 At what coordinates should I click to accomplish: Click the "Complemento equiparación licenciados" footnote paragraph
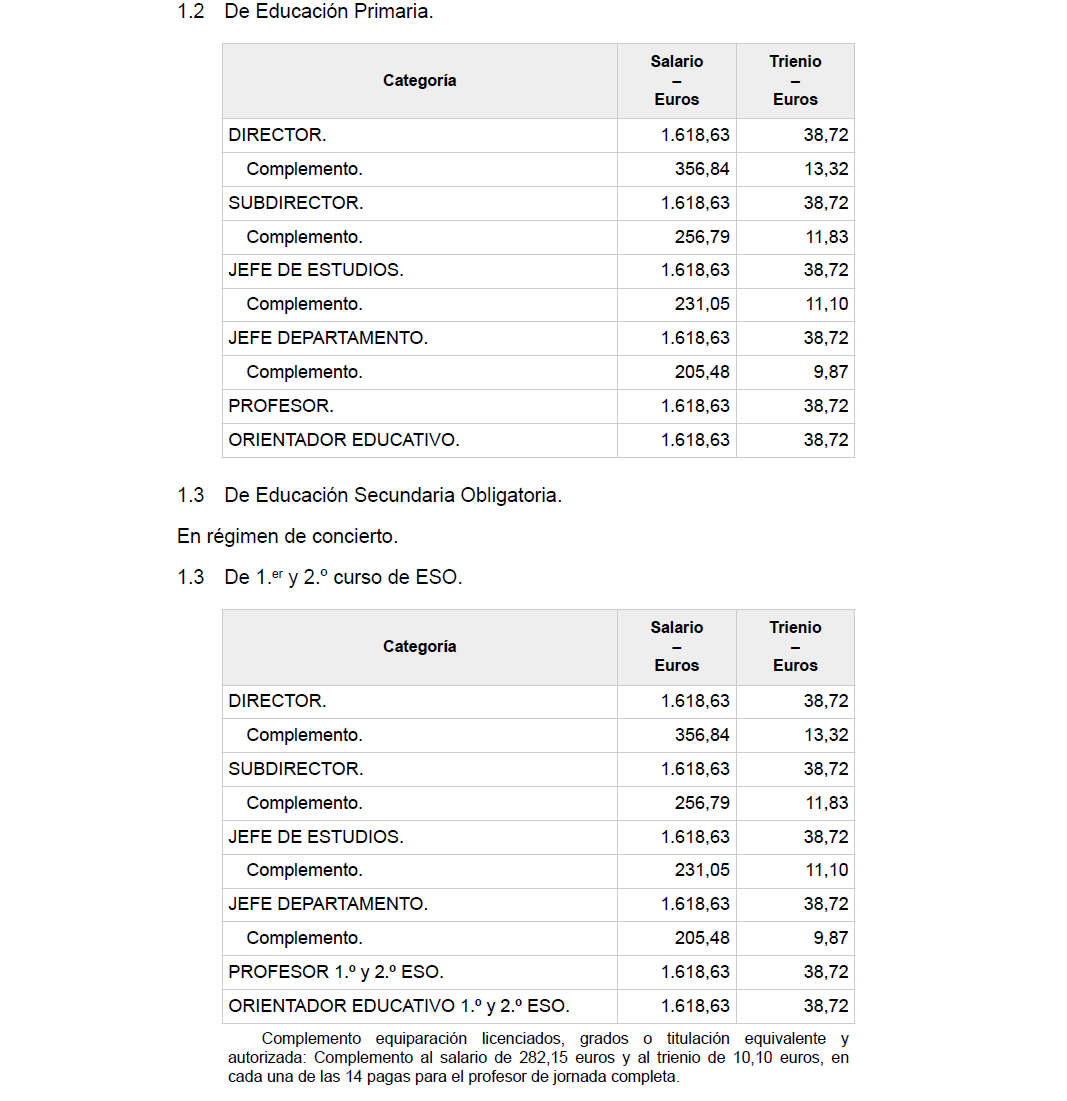coord(539,1058)
